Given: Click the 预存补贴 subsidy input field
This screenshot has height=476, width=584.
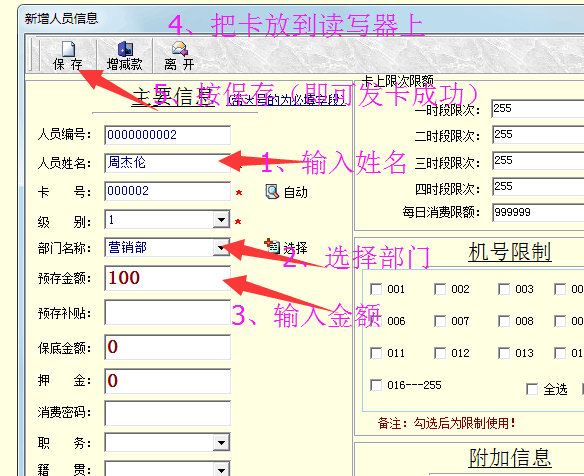Looking at the screenshot, I should pyautogui.click(x=168, y=312).
